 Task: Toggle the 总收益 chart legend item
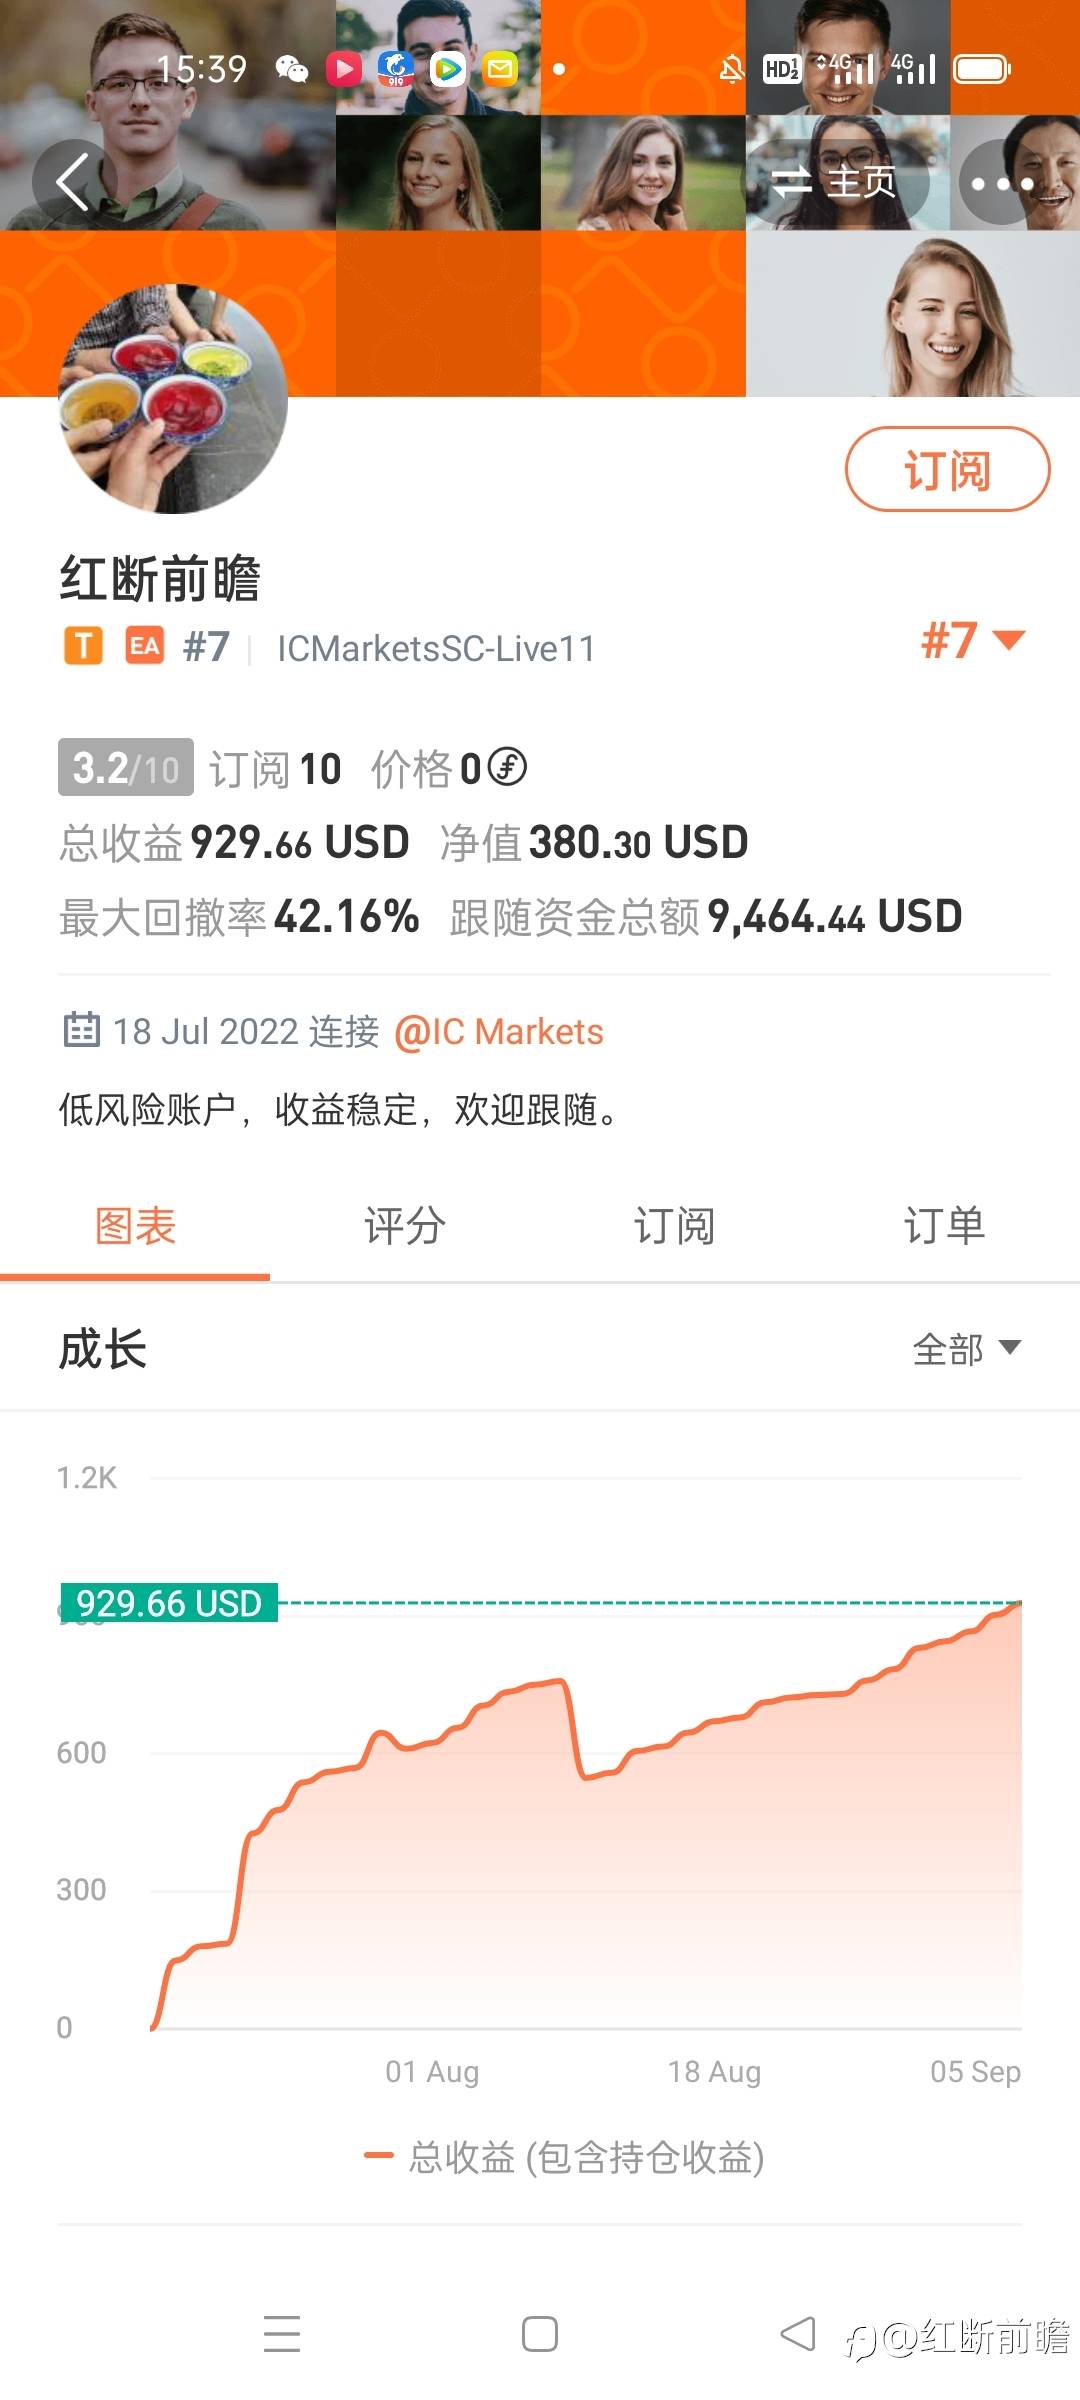click(x=565, y=2157)
